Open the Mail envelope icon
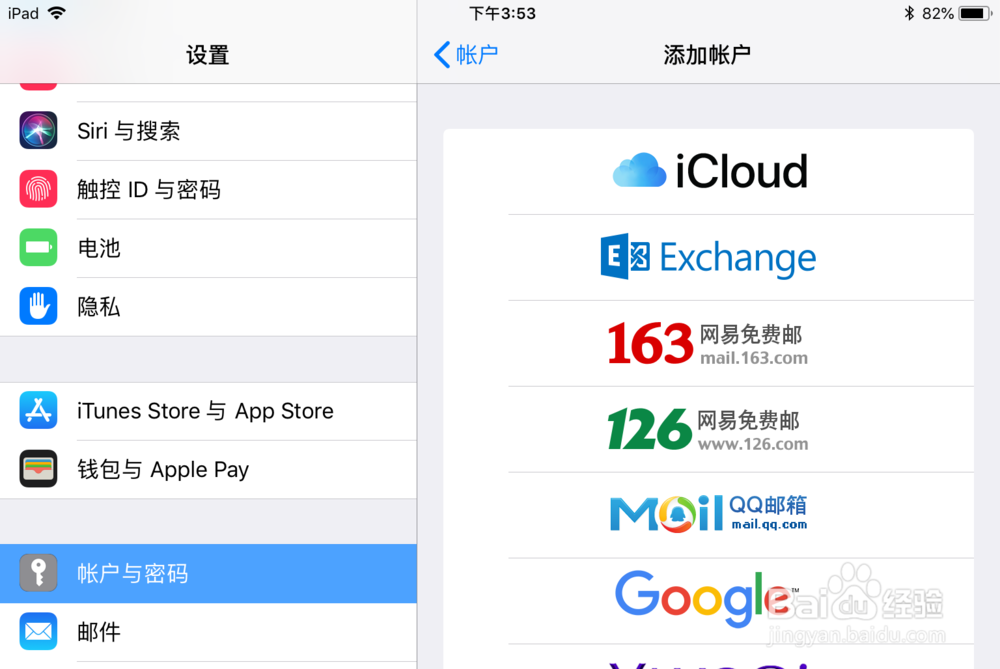Screen dimensions: 1000x669 (x=38, y=631)
